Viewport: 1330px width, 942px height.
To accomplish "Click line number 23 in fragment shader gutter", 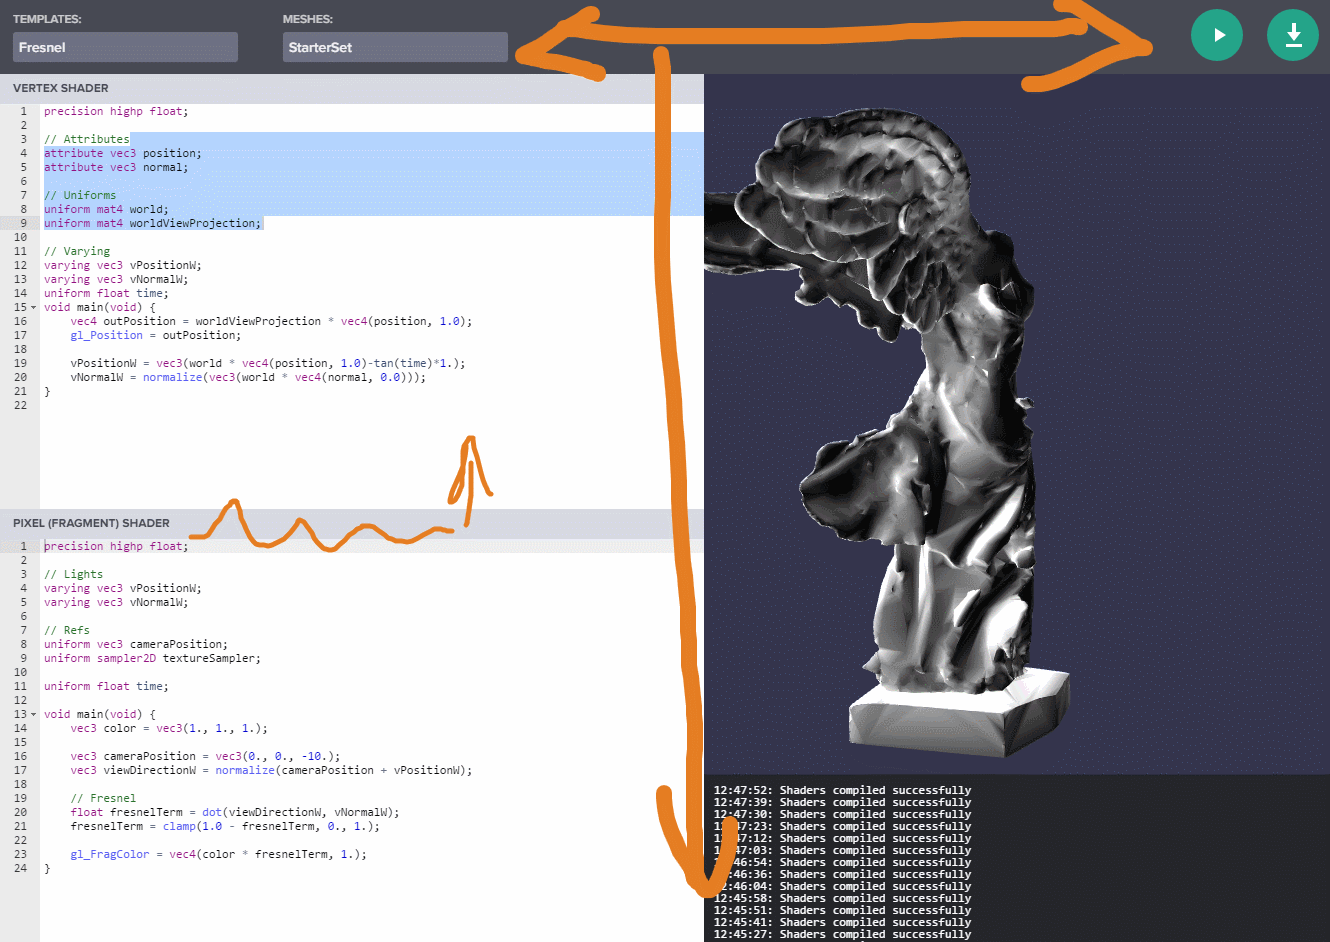I will pos(20,854).
